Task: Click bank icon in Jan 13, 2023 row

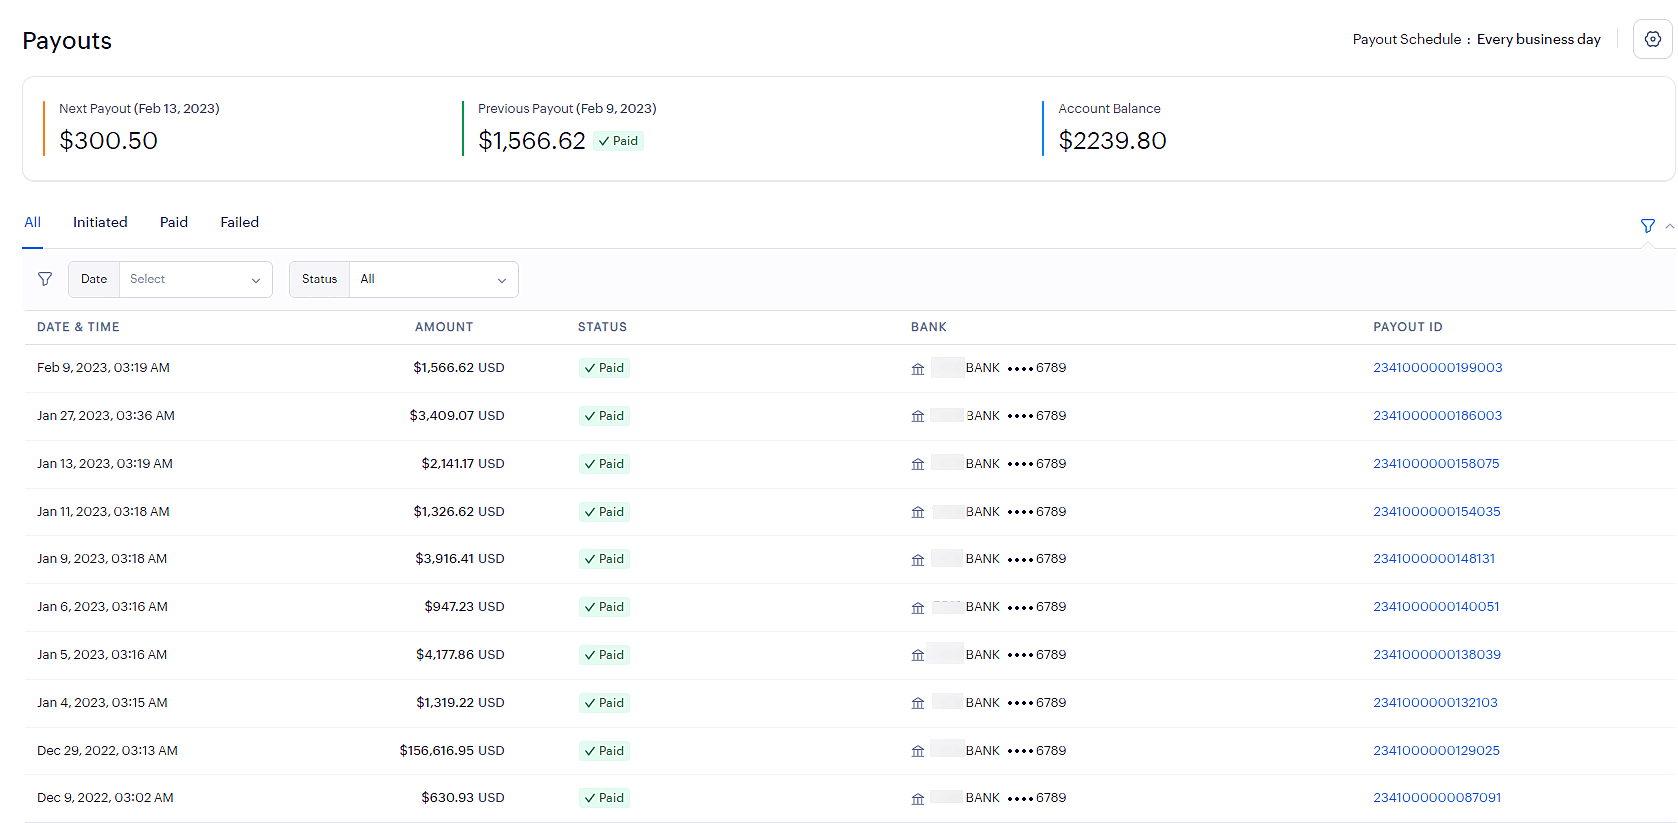Action: tap(918, 464)
